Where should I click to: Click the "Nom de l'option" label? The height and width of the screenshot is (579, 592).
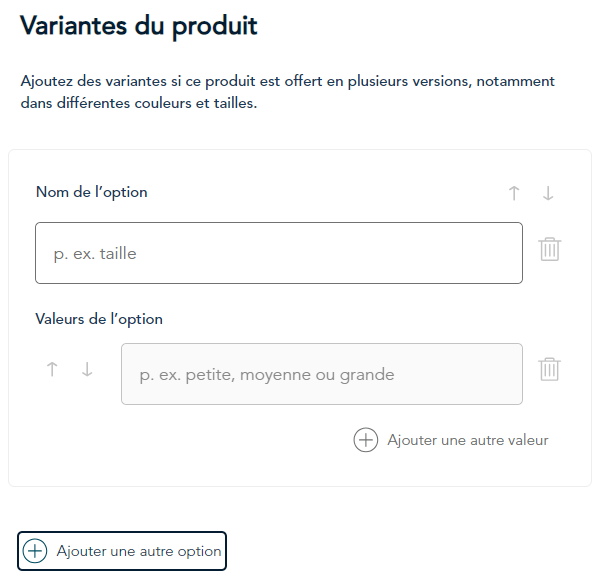91,192
